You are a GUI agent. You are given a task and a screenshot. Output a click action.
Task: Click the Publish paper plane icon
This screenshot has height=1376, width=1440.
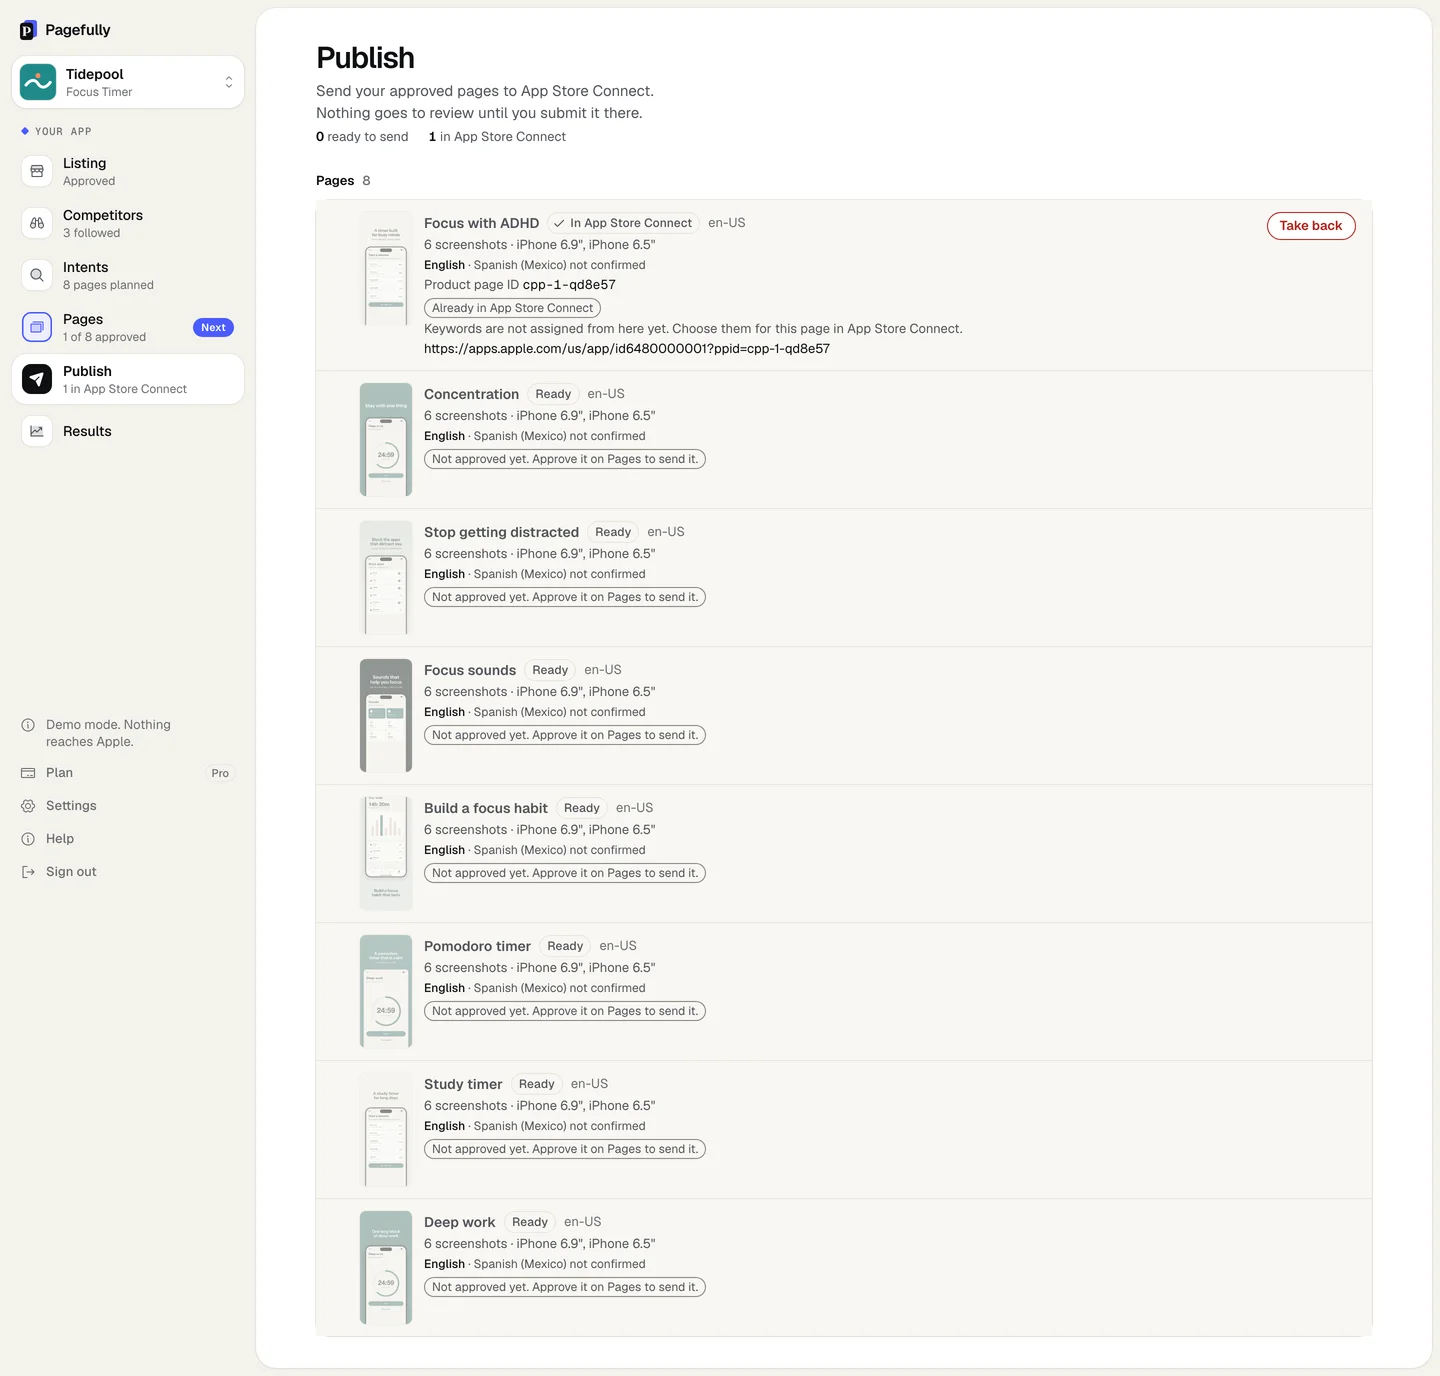[37, 379]
